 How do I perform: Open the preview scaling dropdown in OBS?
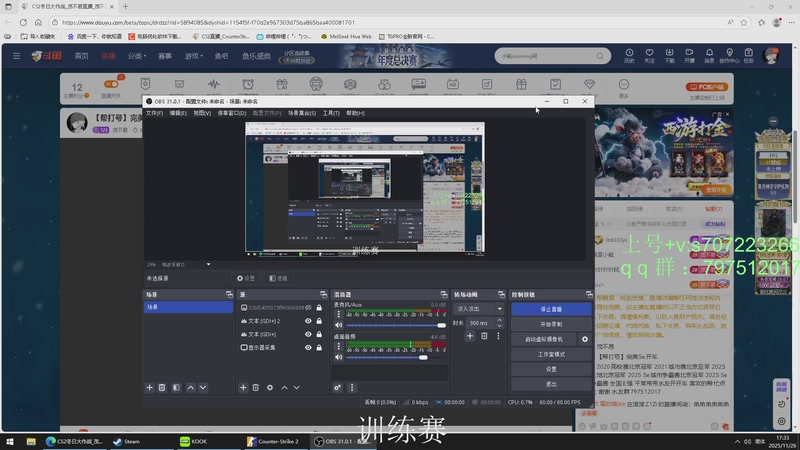[x=208, y=264]
